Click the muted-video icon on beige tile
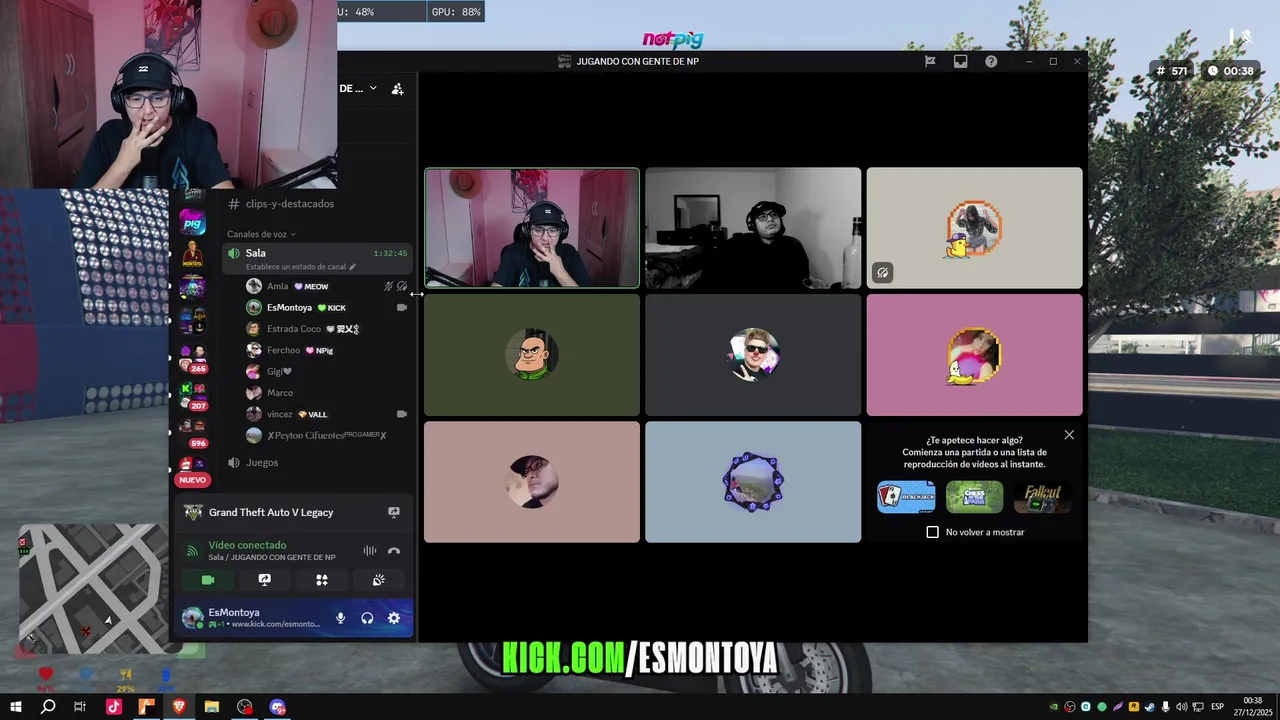 pyautogui.click(x=882, y=272)
